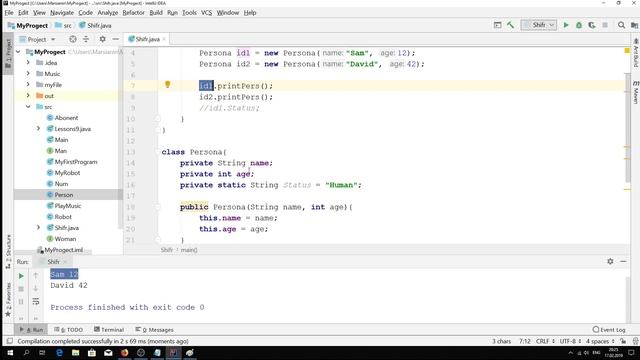This screenshot has height=360, width=640.
Task: Open the VCS menu
Action: 207,13
